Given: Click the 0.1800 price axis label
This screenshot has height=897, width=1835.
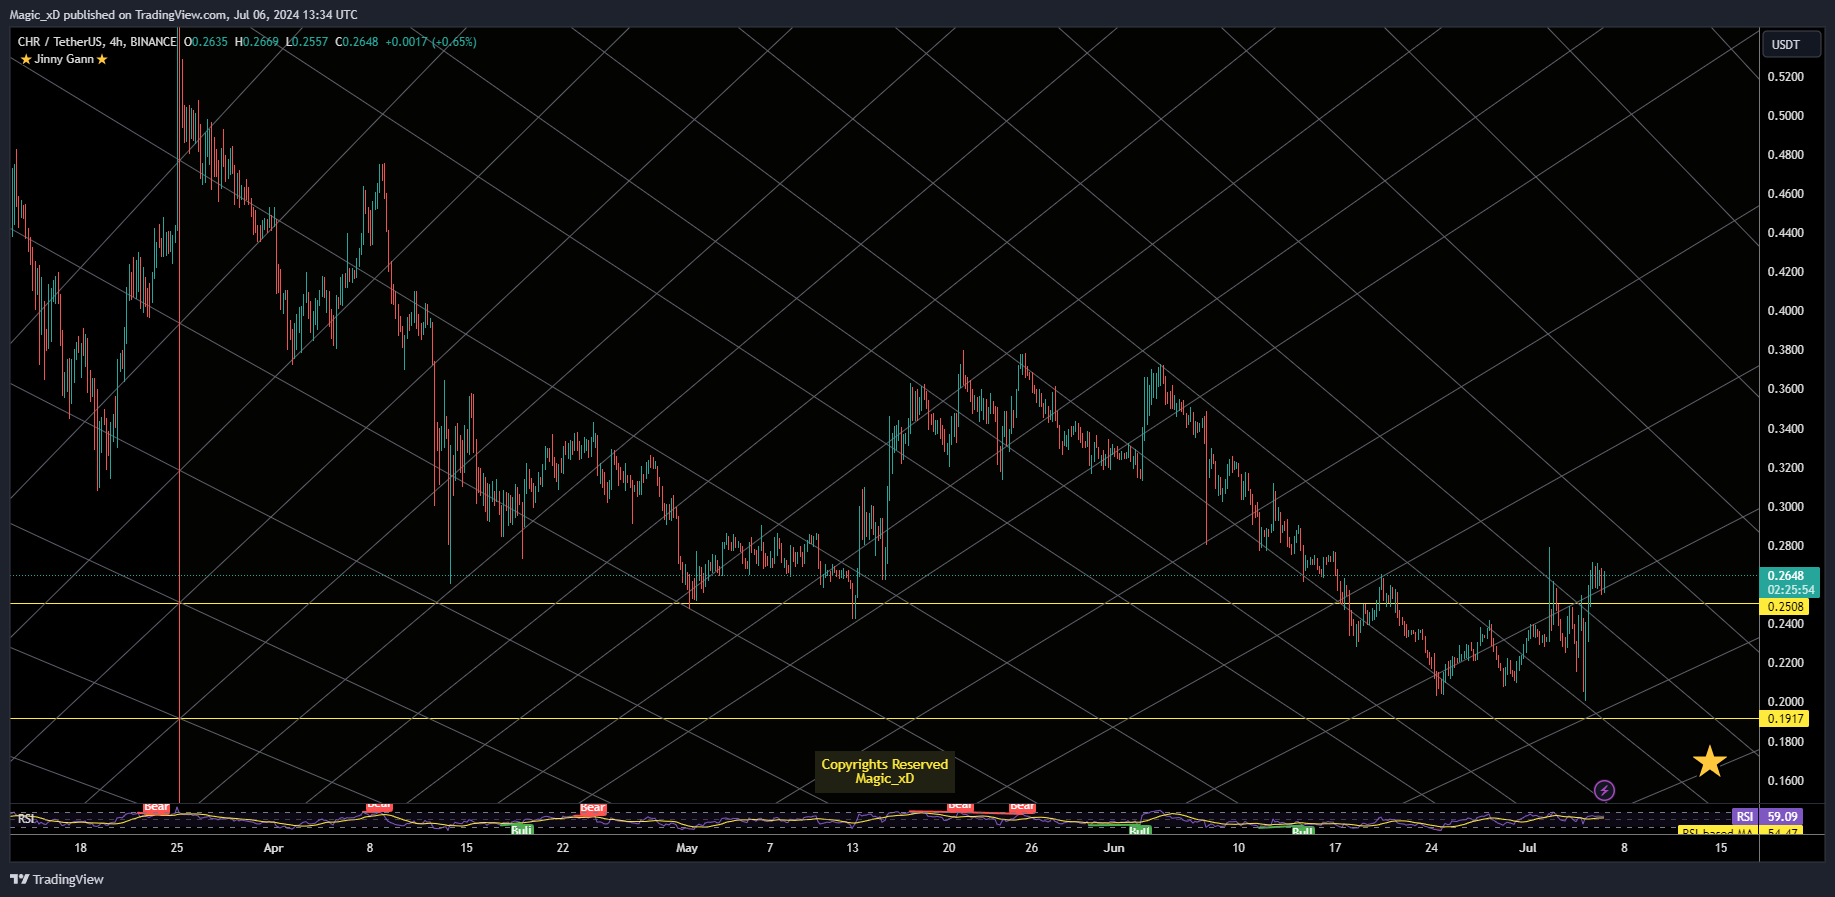Looking at the screenshot, I should tap(1785, 742).
